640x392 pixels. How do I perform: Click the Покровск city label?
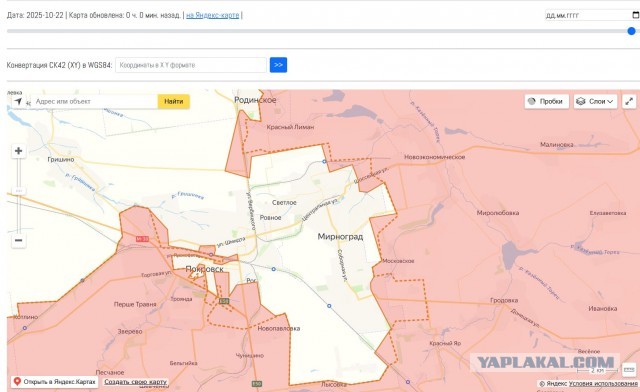pyautogui.click(x=204, y=269)
